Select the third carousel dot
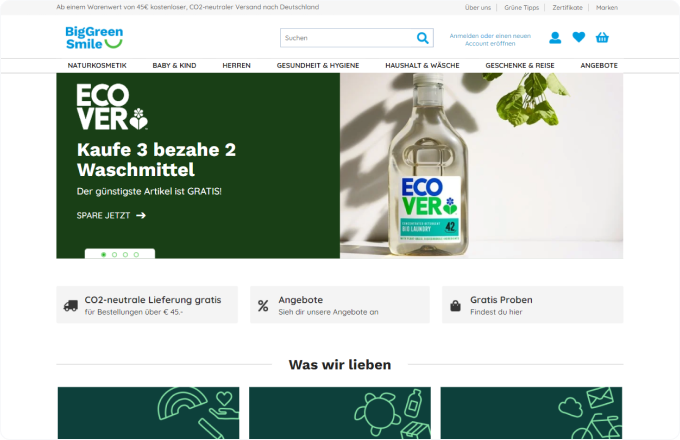The width and height of the screenshot is (680, 440). (x=125, y=254)
